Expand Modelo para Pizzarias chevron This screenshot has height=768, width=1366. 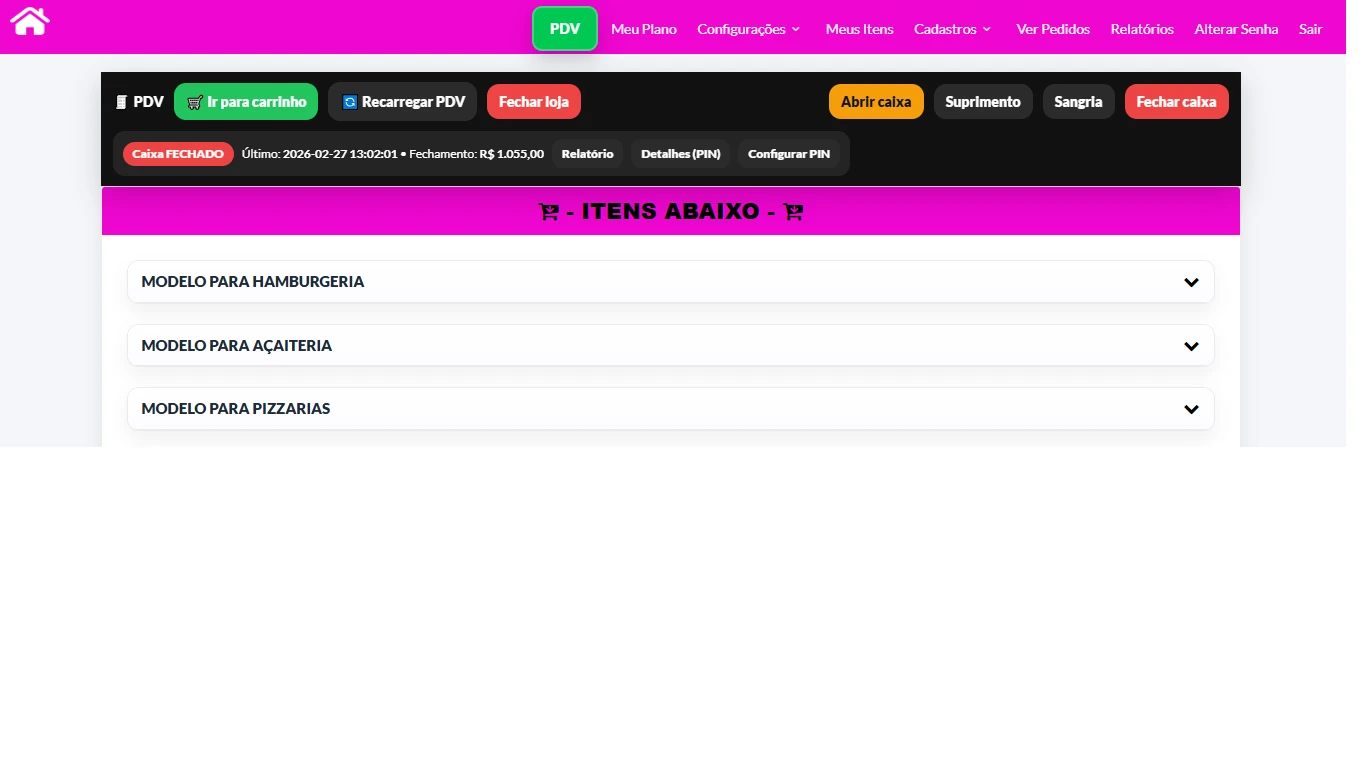pos(1191,409)
